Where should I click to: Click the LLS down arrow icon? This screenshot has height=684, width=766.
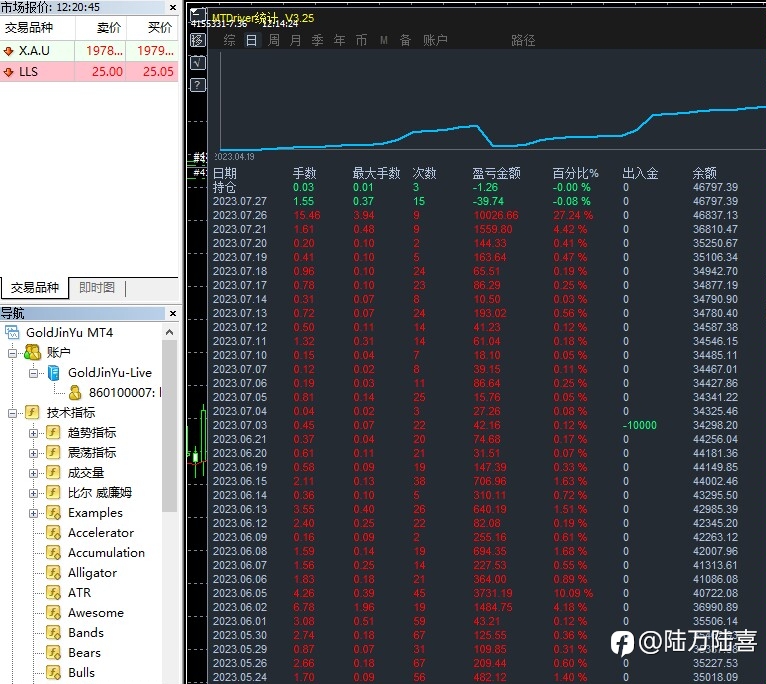click(8, 72)
